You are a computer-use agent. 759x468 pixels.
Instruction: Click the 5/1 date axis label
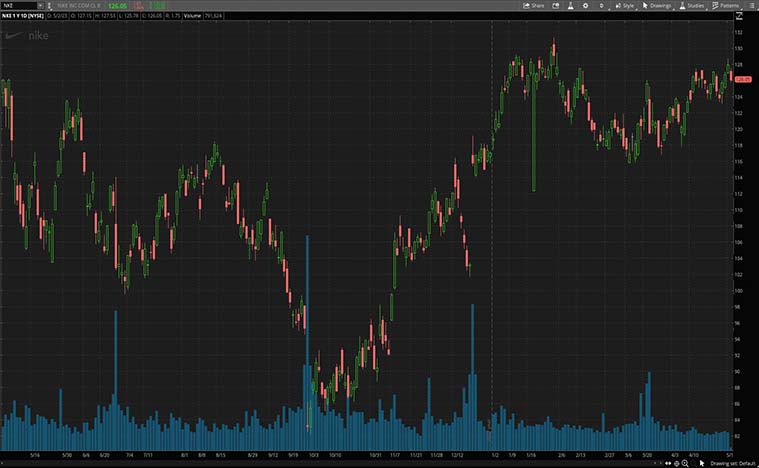coord(729,455)
